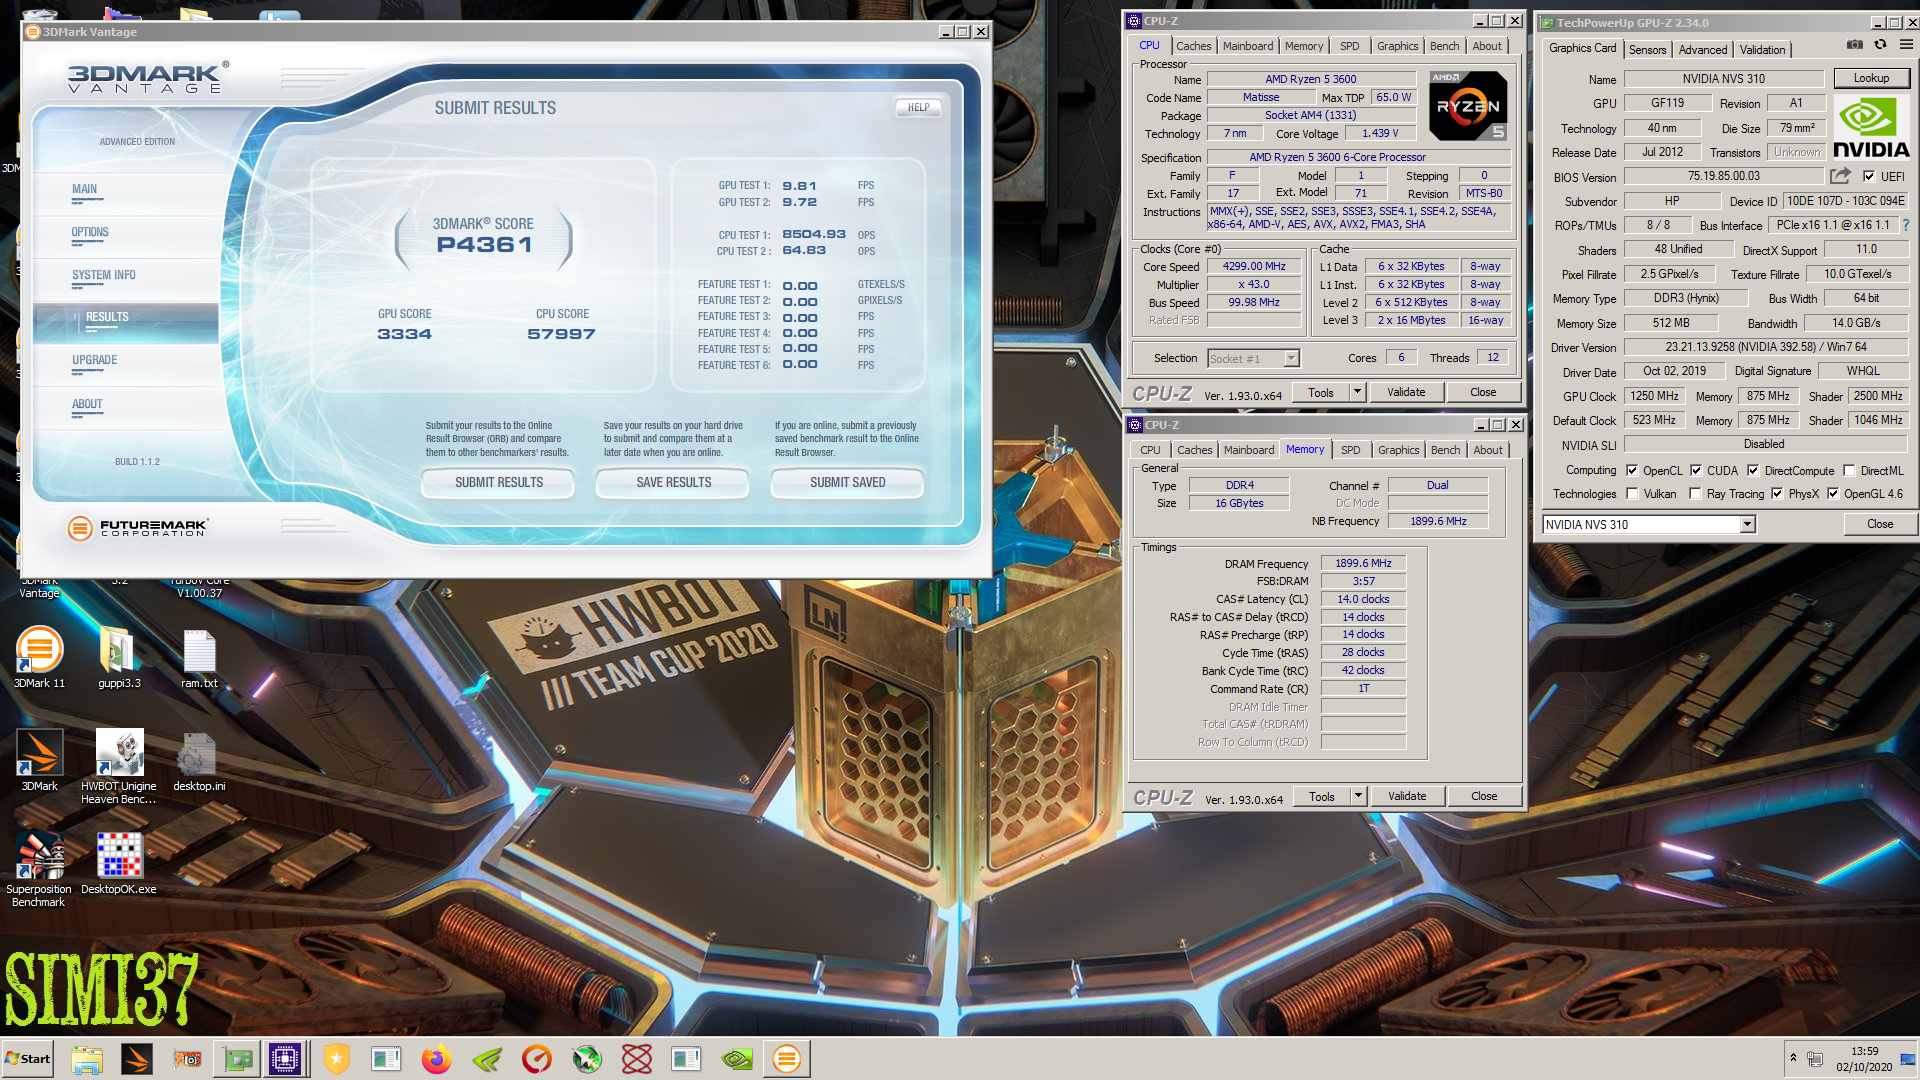Image resolution: width=1920 pixels, height=1080 pixels.
Task: Click the HELP button in 3DMark Vantage
Action: pyautogui.click(x=918, y=107)
